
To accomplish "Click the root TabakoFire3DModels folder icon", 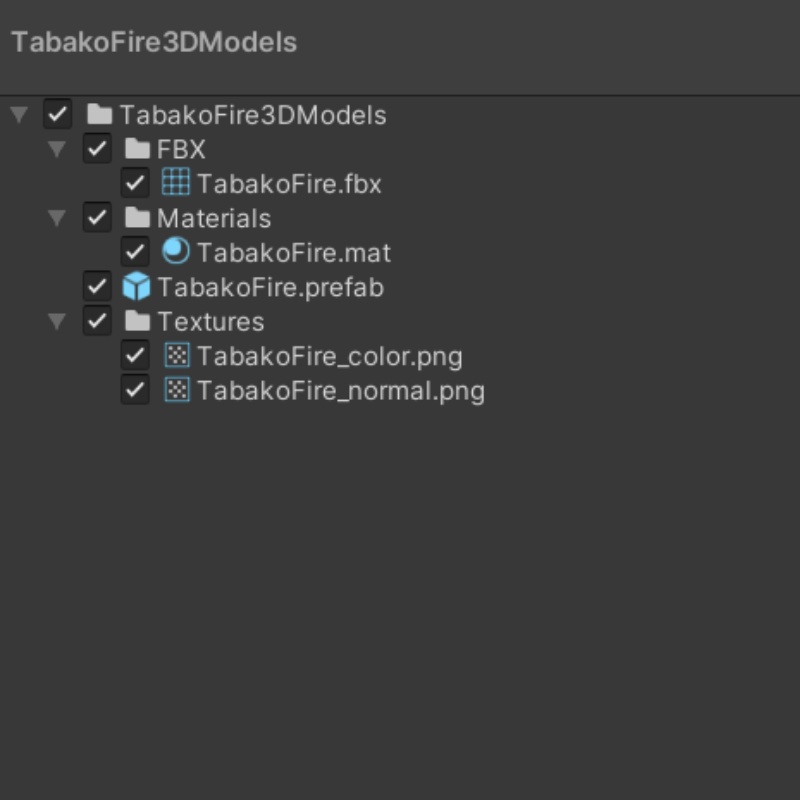I will [x=99, y=115].
